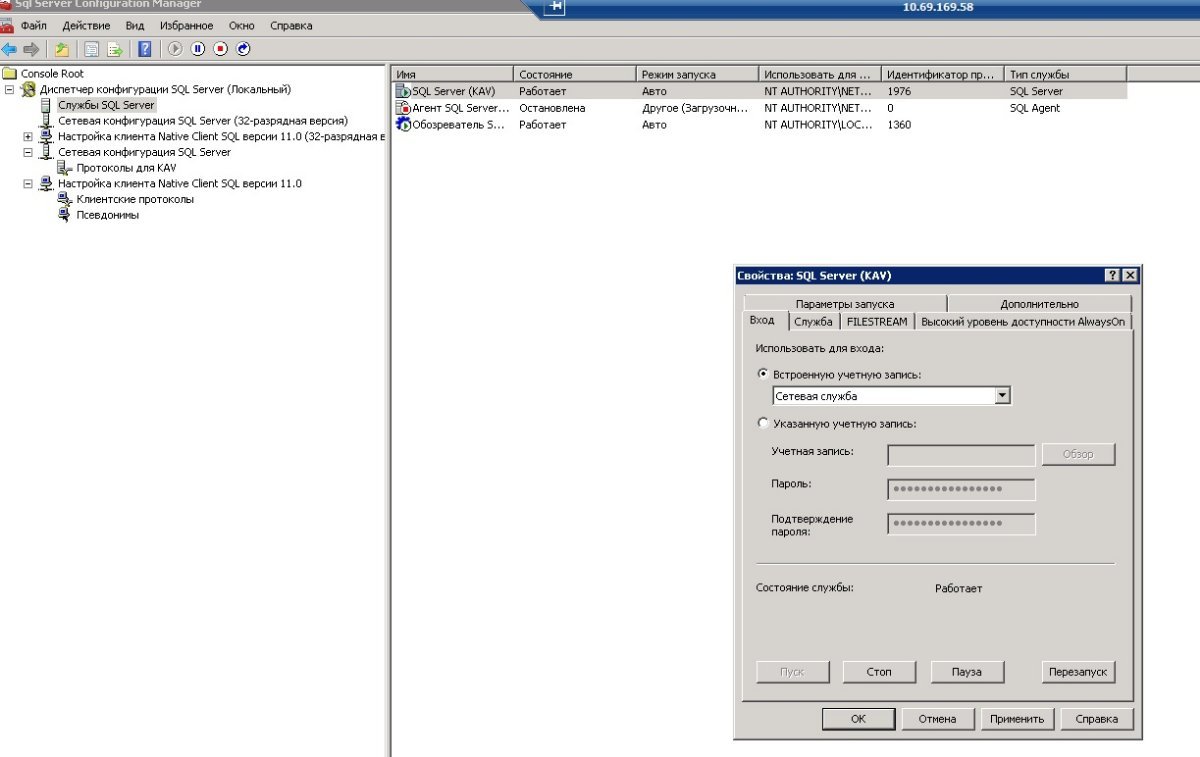Image resolution: width=1200 pixels, height=757 pixels.
Task: Select the specified account radio button
Action: pyautogui.click(x=764, y=423)
